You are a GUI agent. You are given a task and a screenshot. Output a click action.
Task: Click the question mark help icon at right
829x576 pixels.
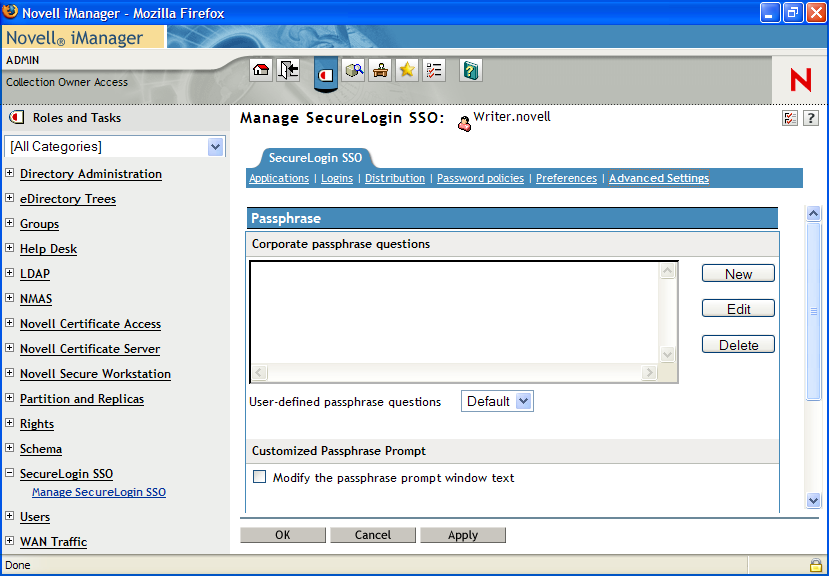[x=810, y=118]
